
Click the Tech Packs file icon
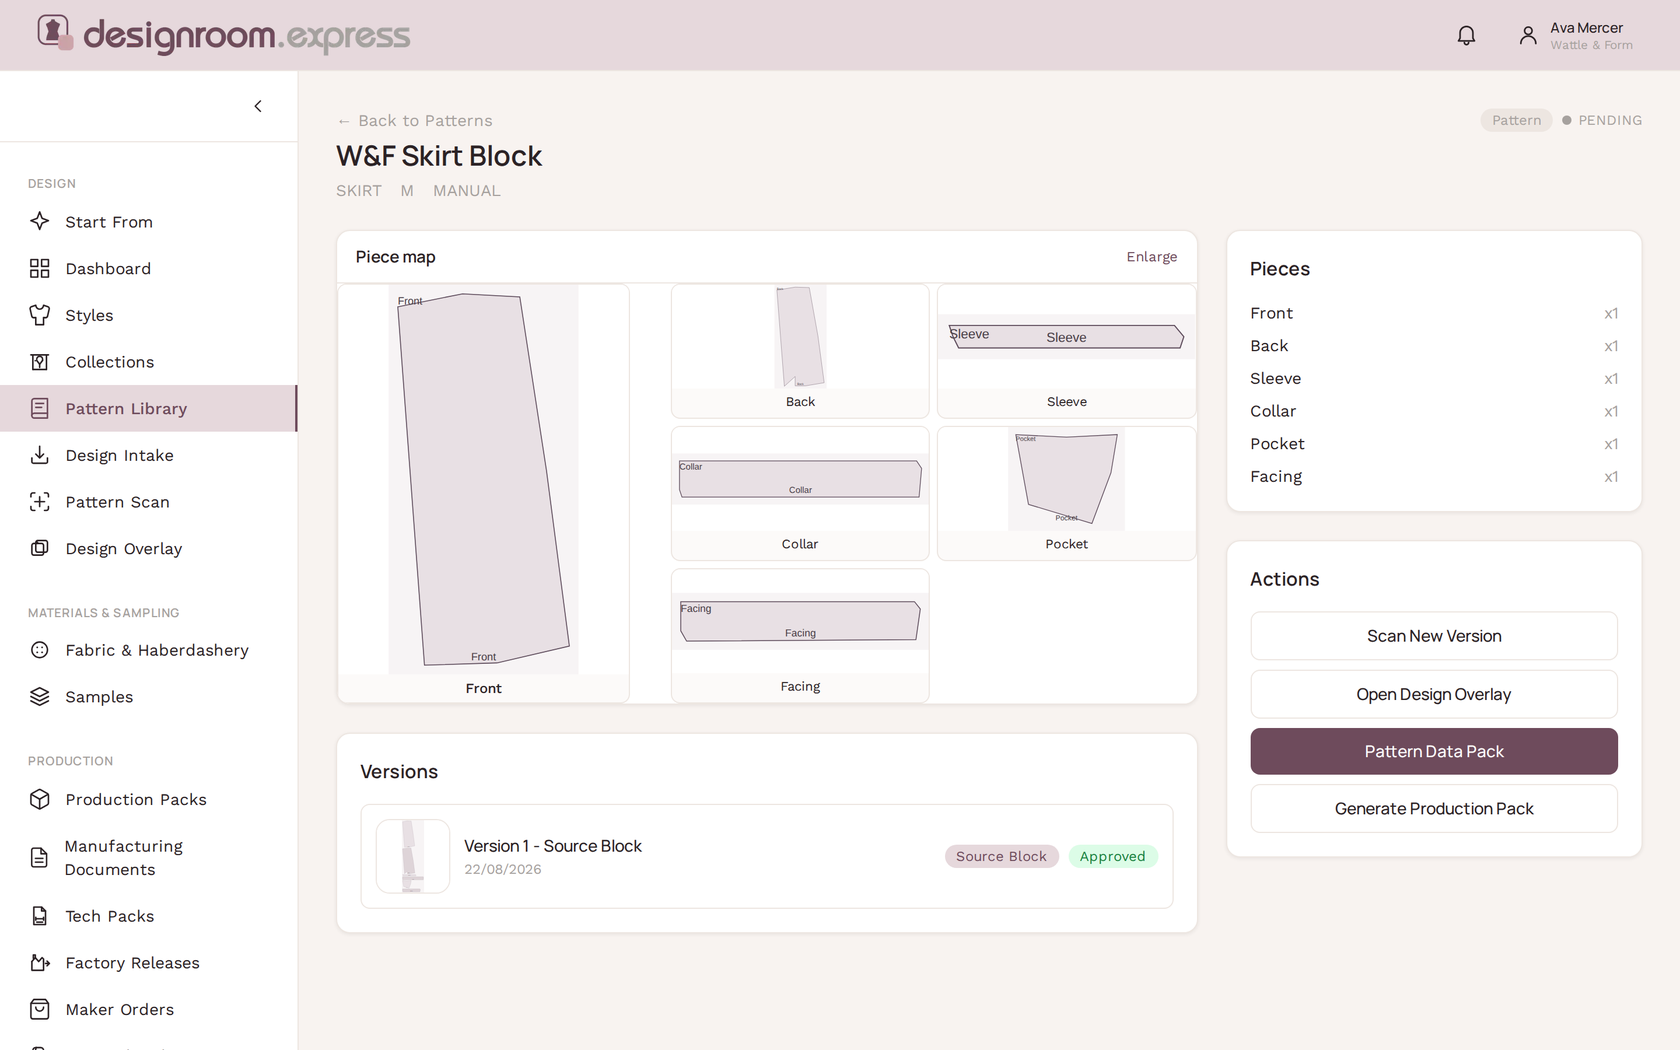pos(40,916)
